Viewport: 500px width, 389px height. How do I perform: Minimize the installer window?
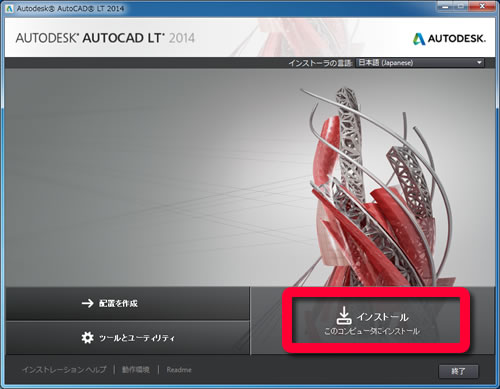pyautogui.click(x=446, y=6)
